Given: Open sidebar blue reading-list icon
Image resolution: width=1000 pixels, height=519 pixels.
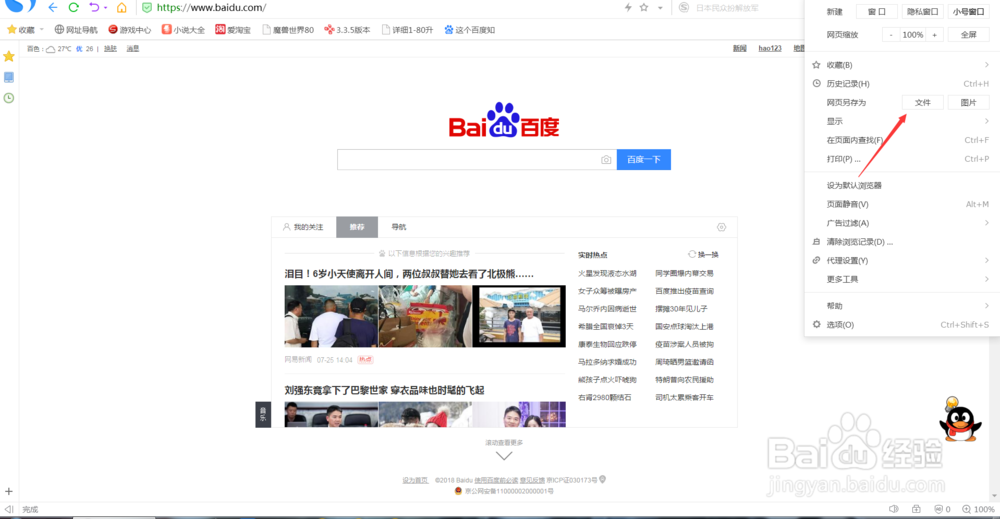Looking at the screenshot, I should tap(9, 77).
